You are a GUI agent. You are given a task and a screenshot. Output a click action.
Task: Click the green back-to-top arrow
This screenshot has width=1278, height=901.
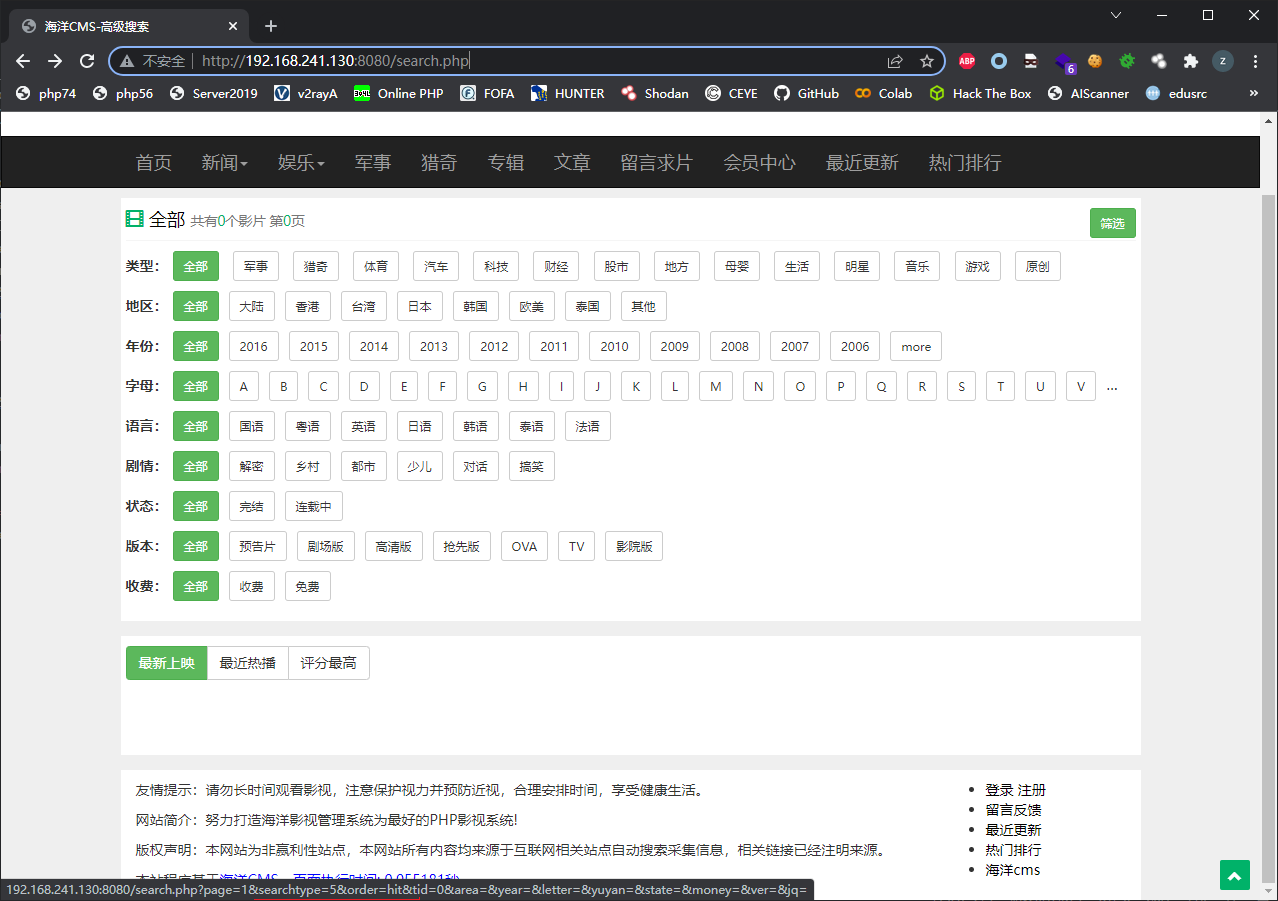click(1234, 875)
